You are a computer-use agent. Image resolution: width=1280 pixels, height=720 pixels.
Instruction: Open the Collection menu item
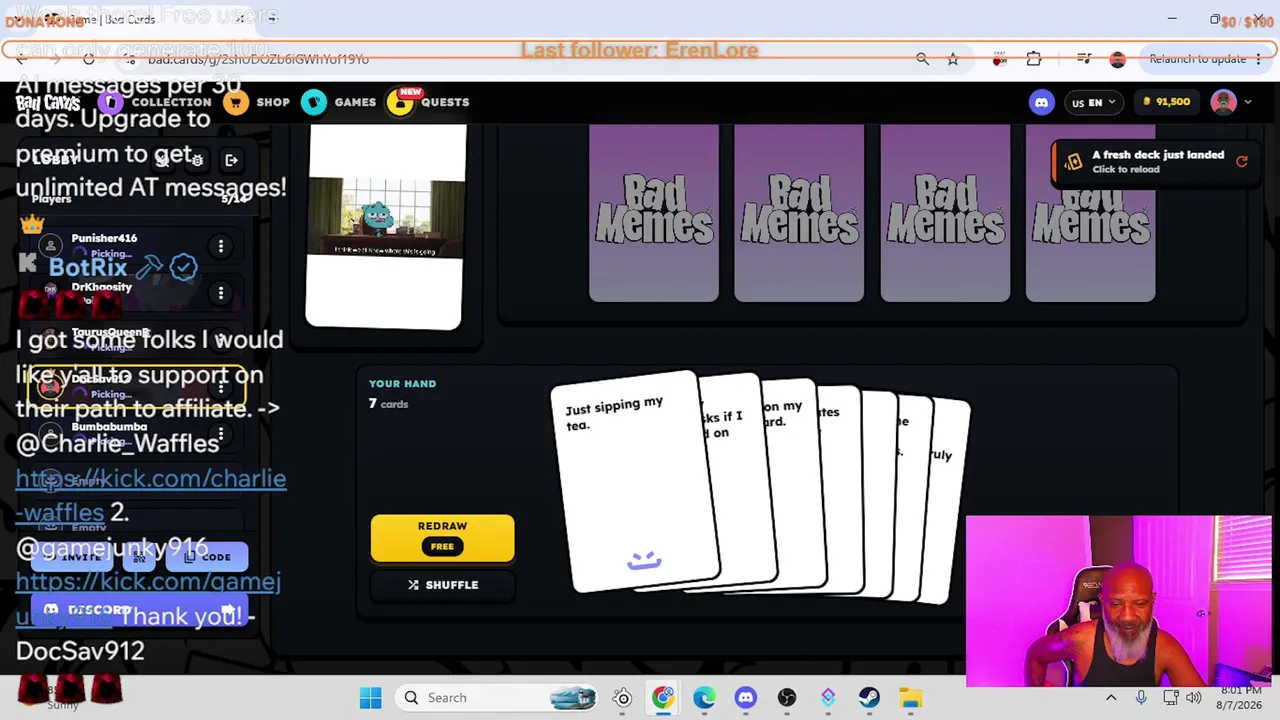(x=171, y=102)
